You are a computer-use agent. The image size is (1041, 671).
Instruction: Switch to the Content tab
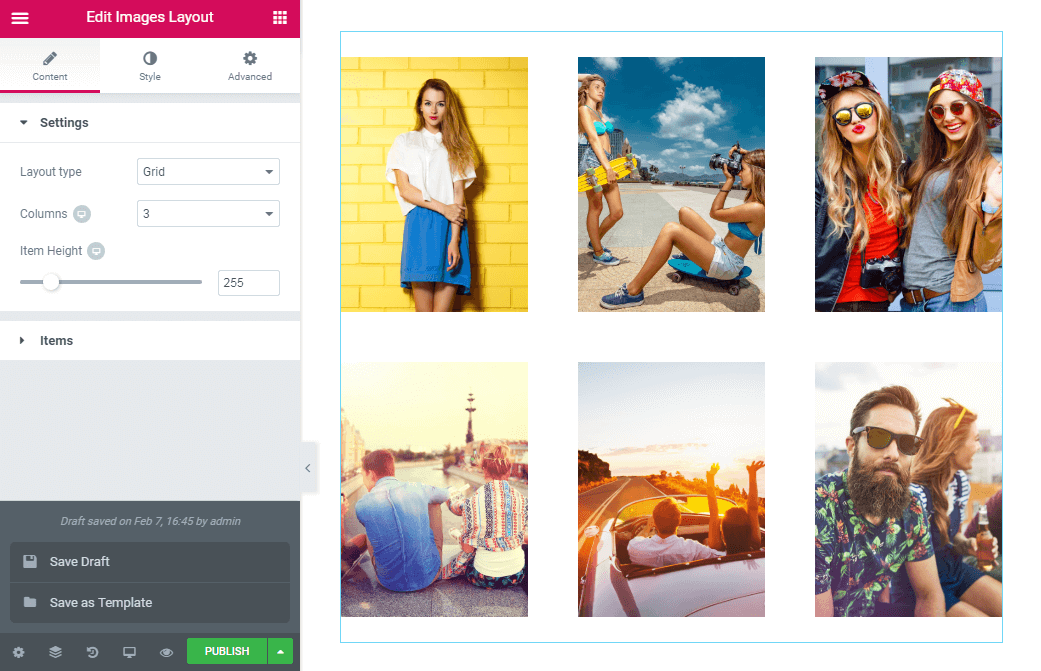pos(50,66)
